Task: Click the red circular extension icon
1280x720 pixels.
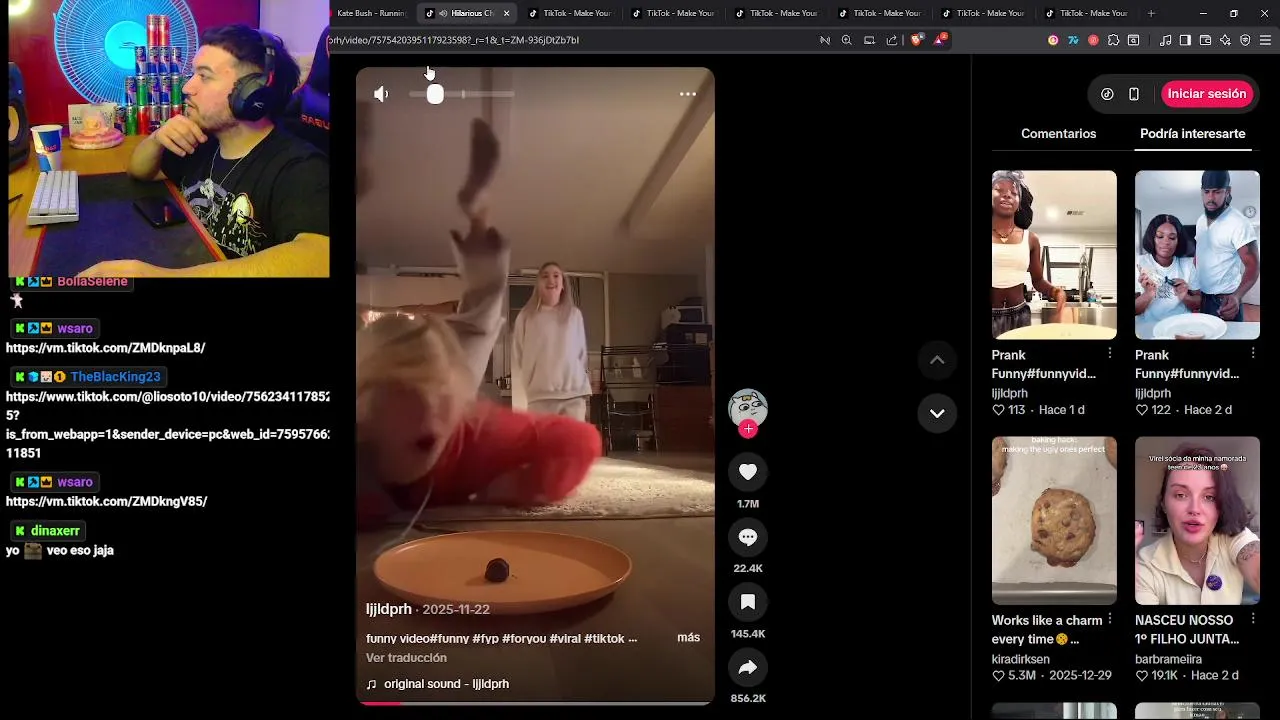Action: pos(1093,40)
